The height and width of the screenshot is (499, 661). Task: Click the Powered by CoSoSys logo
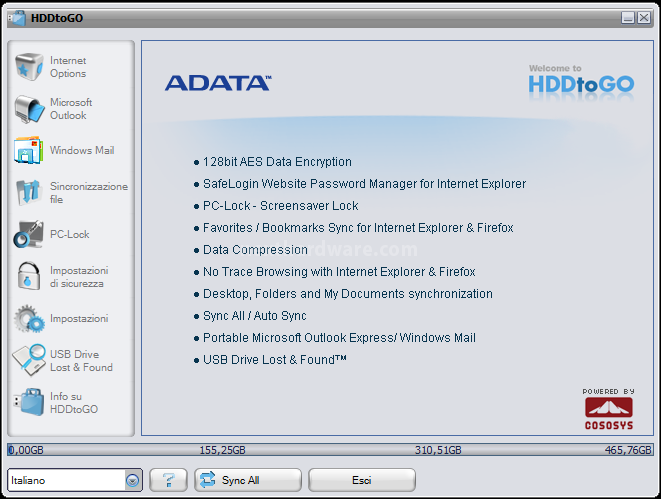tap(608, 409)
